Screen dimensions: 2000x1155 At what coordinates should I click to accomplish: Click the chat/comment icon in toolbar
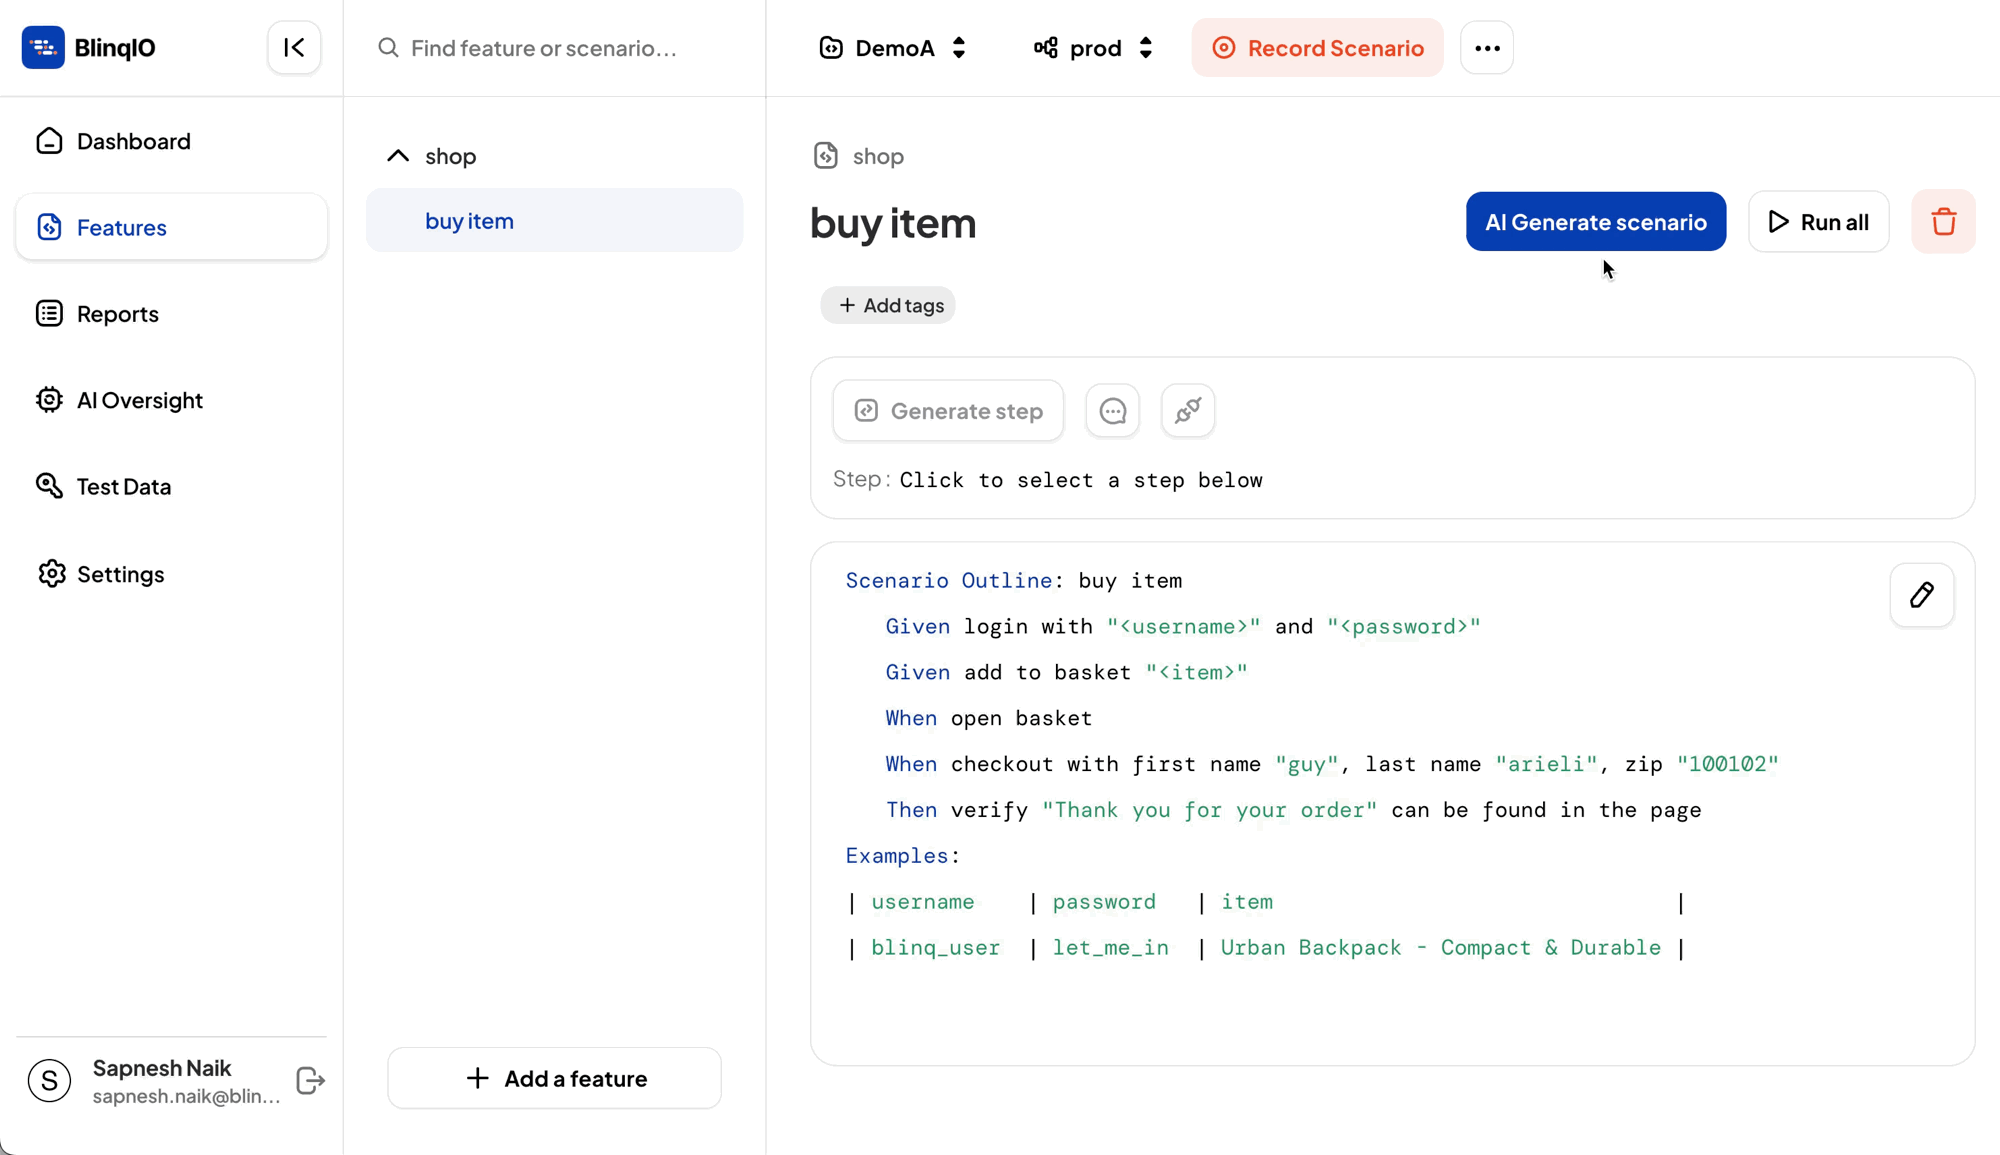click(1113, 411)
